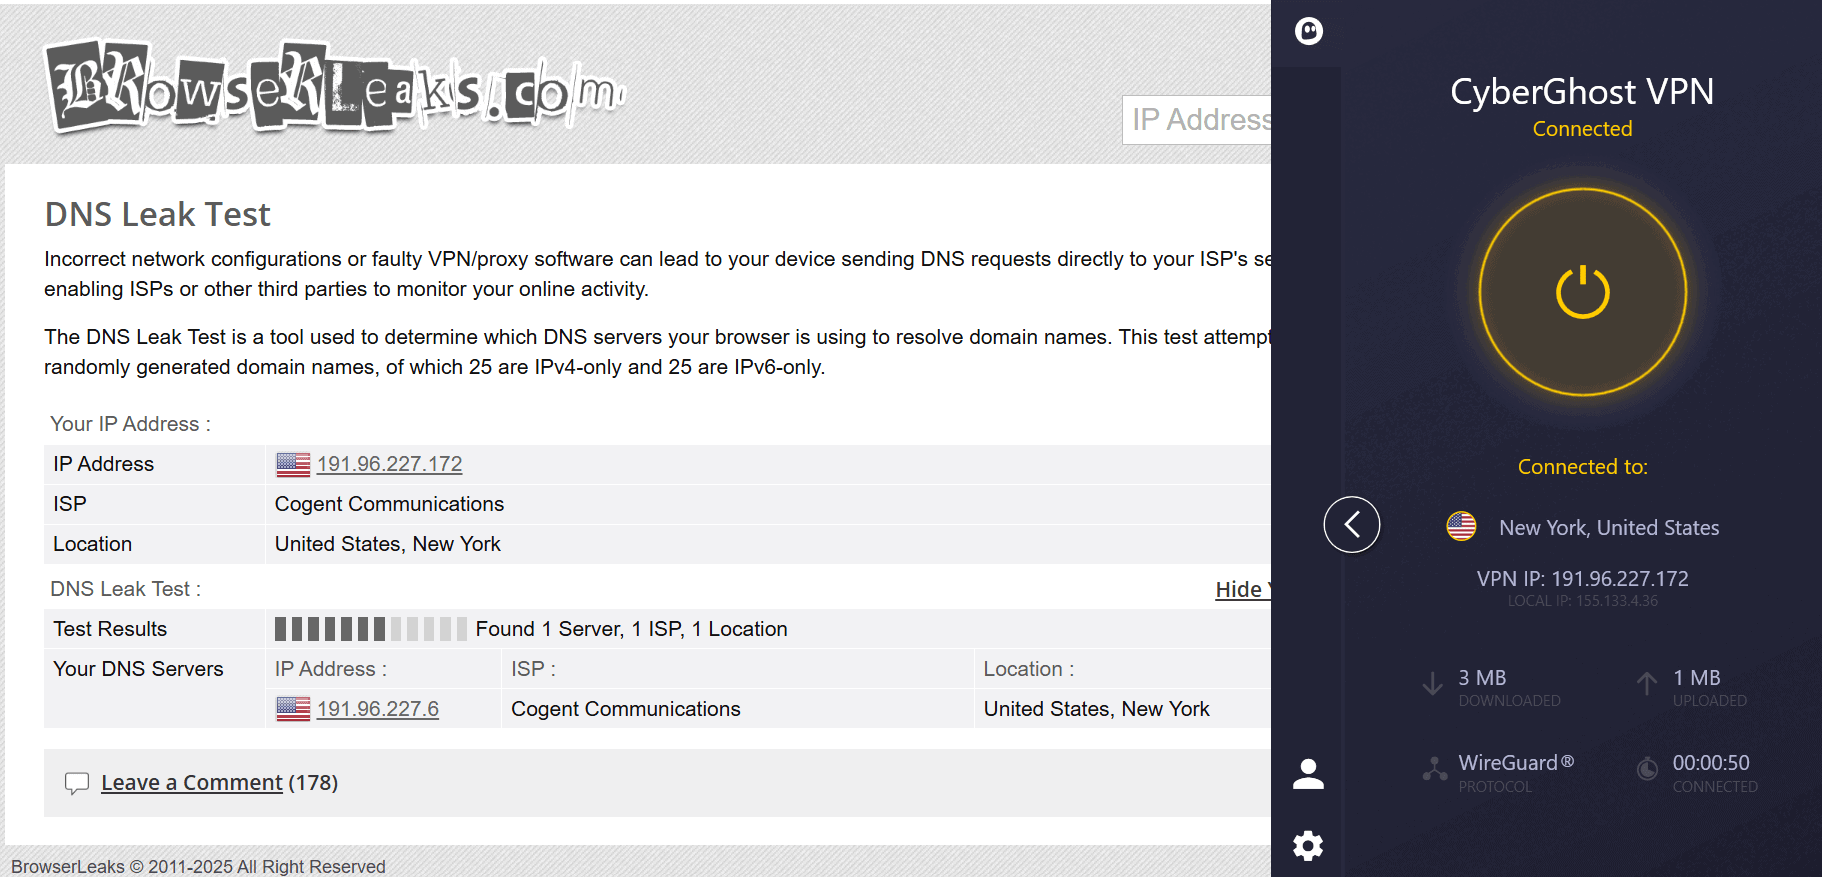Open CyberGhost settings gear icon
The height and width of the screenshot is (877, 1822).
pyautogui.click(x=1308, y=846)
